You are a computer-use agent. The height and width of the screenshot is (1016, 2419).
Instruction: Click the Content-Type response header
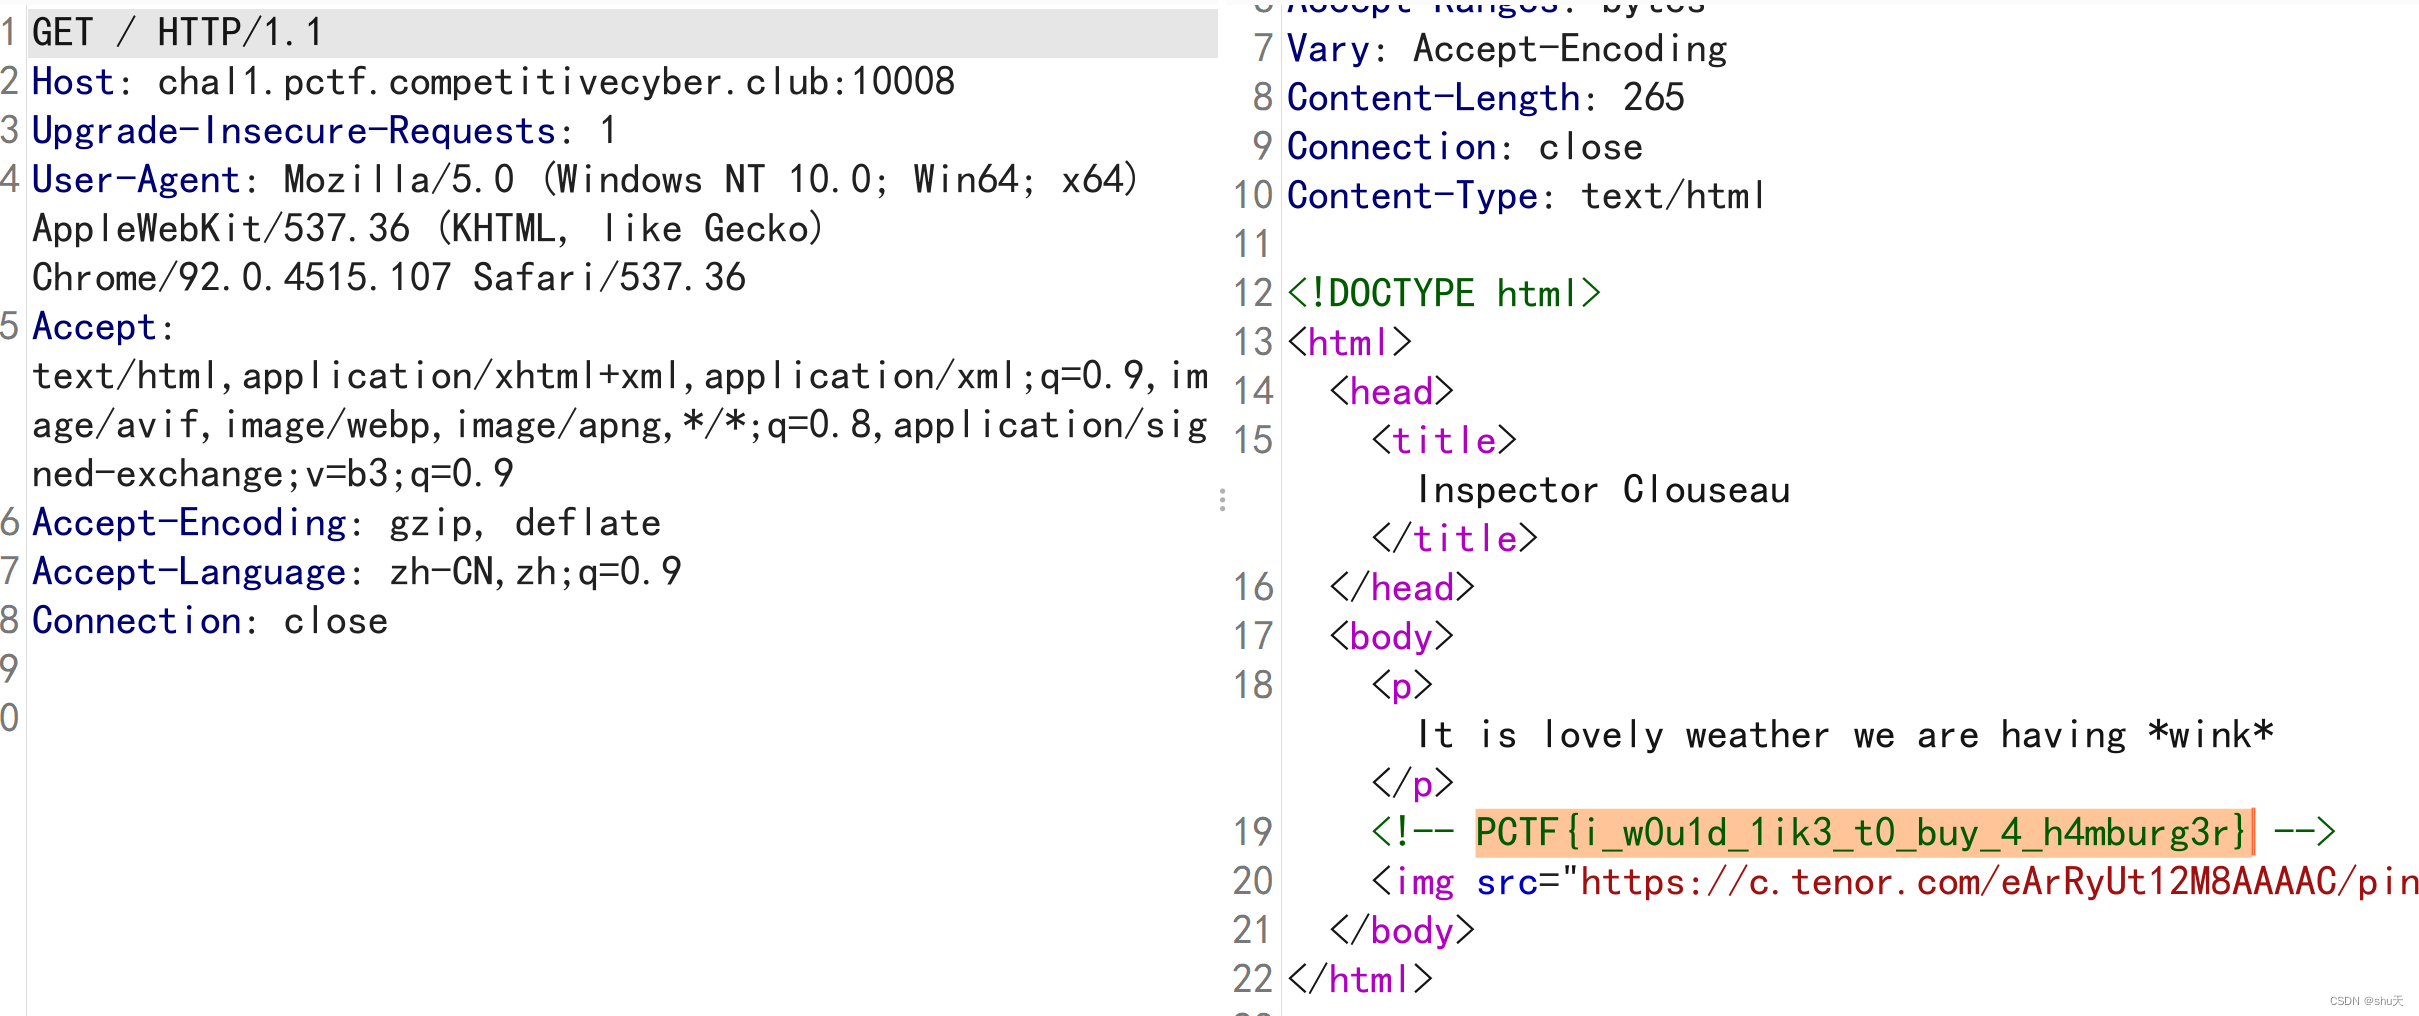coord(1412,196)
